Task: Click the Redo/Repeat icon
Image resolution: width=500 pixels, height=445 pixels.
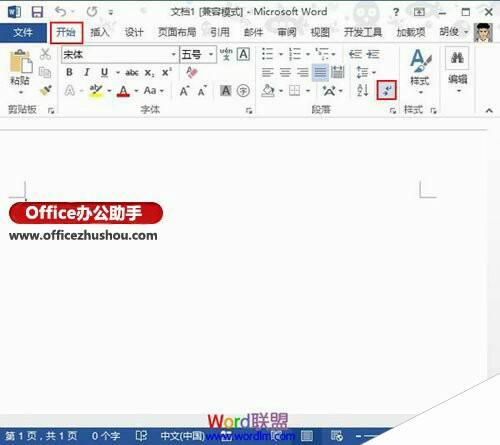Action: pyautogui.click(x=92, y=12)
